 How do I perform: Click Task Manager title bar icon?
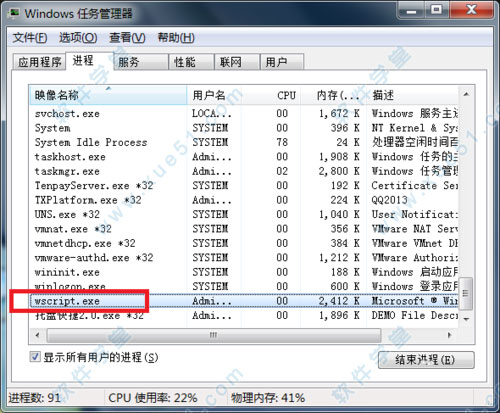coord(14,14)
